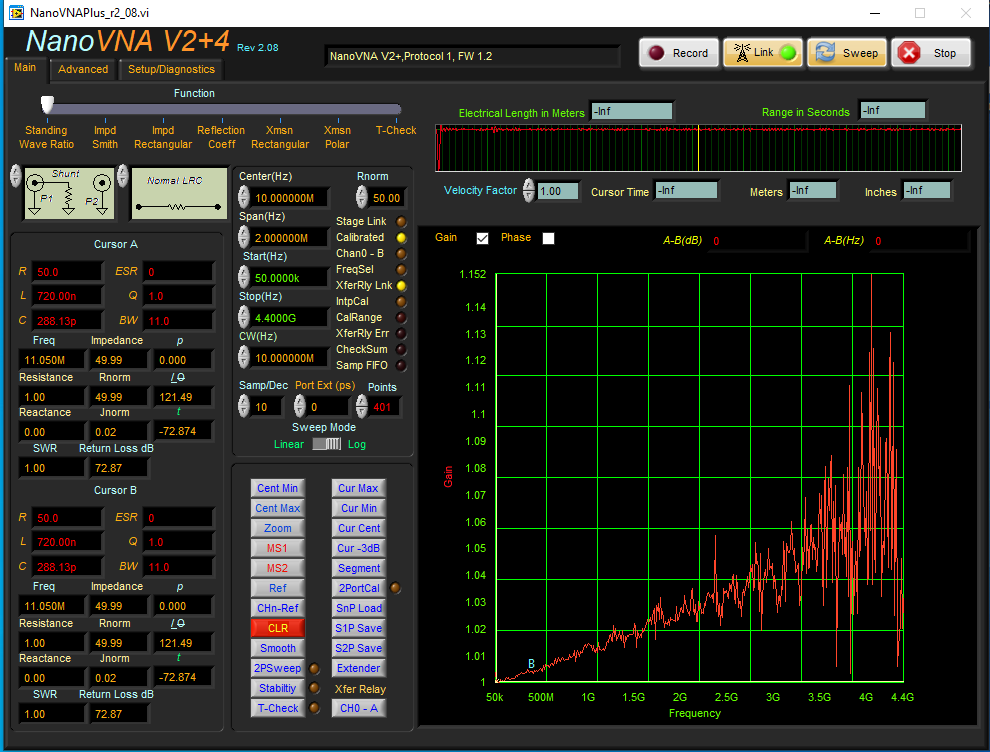990x752 pixels.
Task: Click the Velocity Factor 1.00 field
Action: [558, 191]
